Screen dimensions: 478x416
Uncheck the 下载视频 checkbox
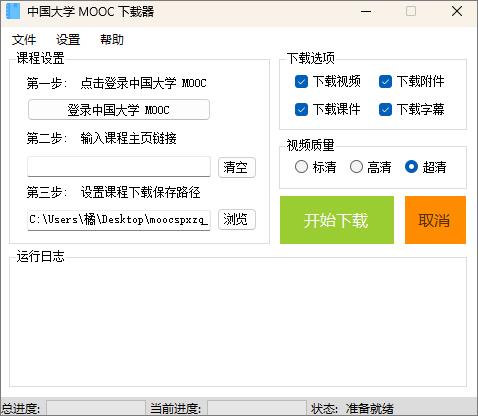(301, 81)
